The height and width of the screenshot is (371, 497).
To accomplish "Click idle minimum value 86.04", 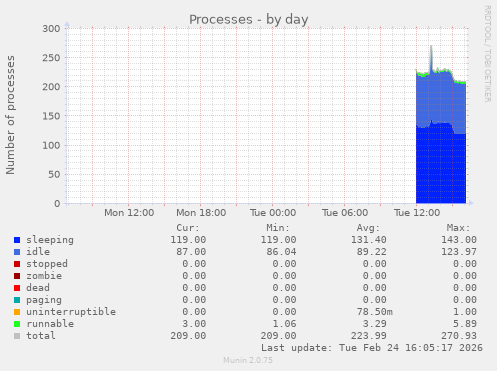I will [281, 252].
